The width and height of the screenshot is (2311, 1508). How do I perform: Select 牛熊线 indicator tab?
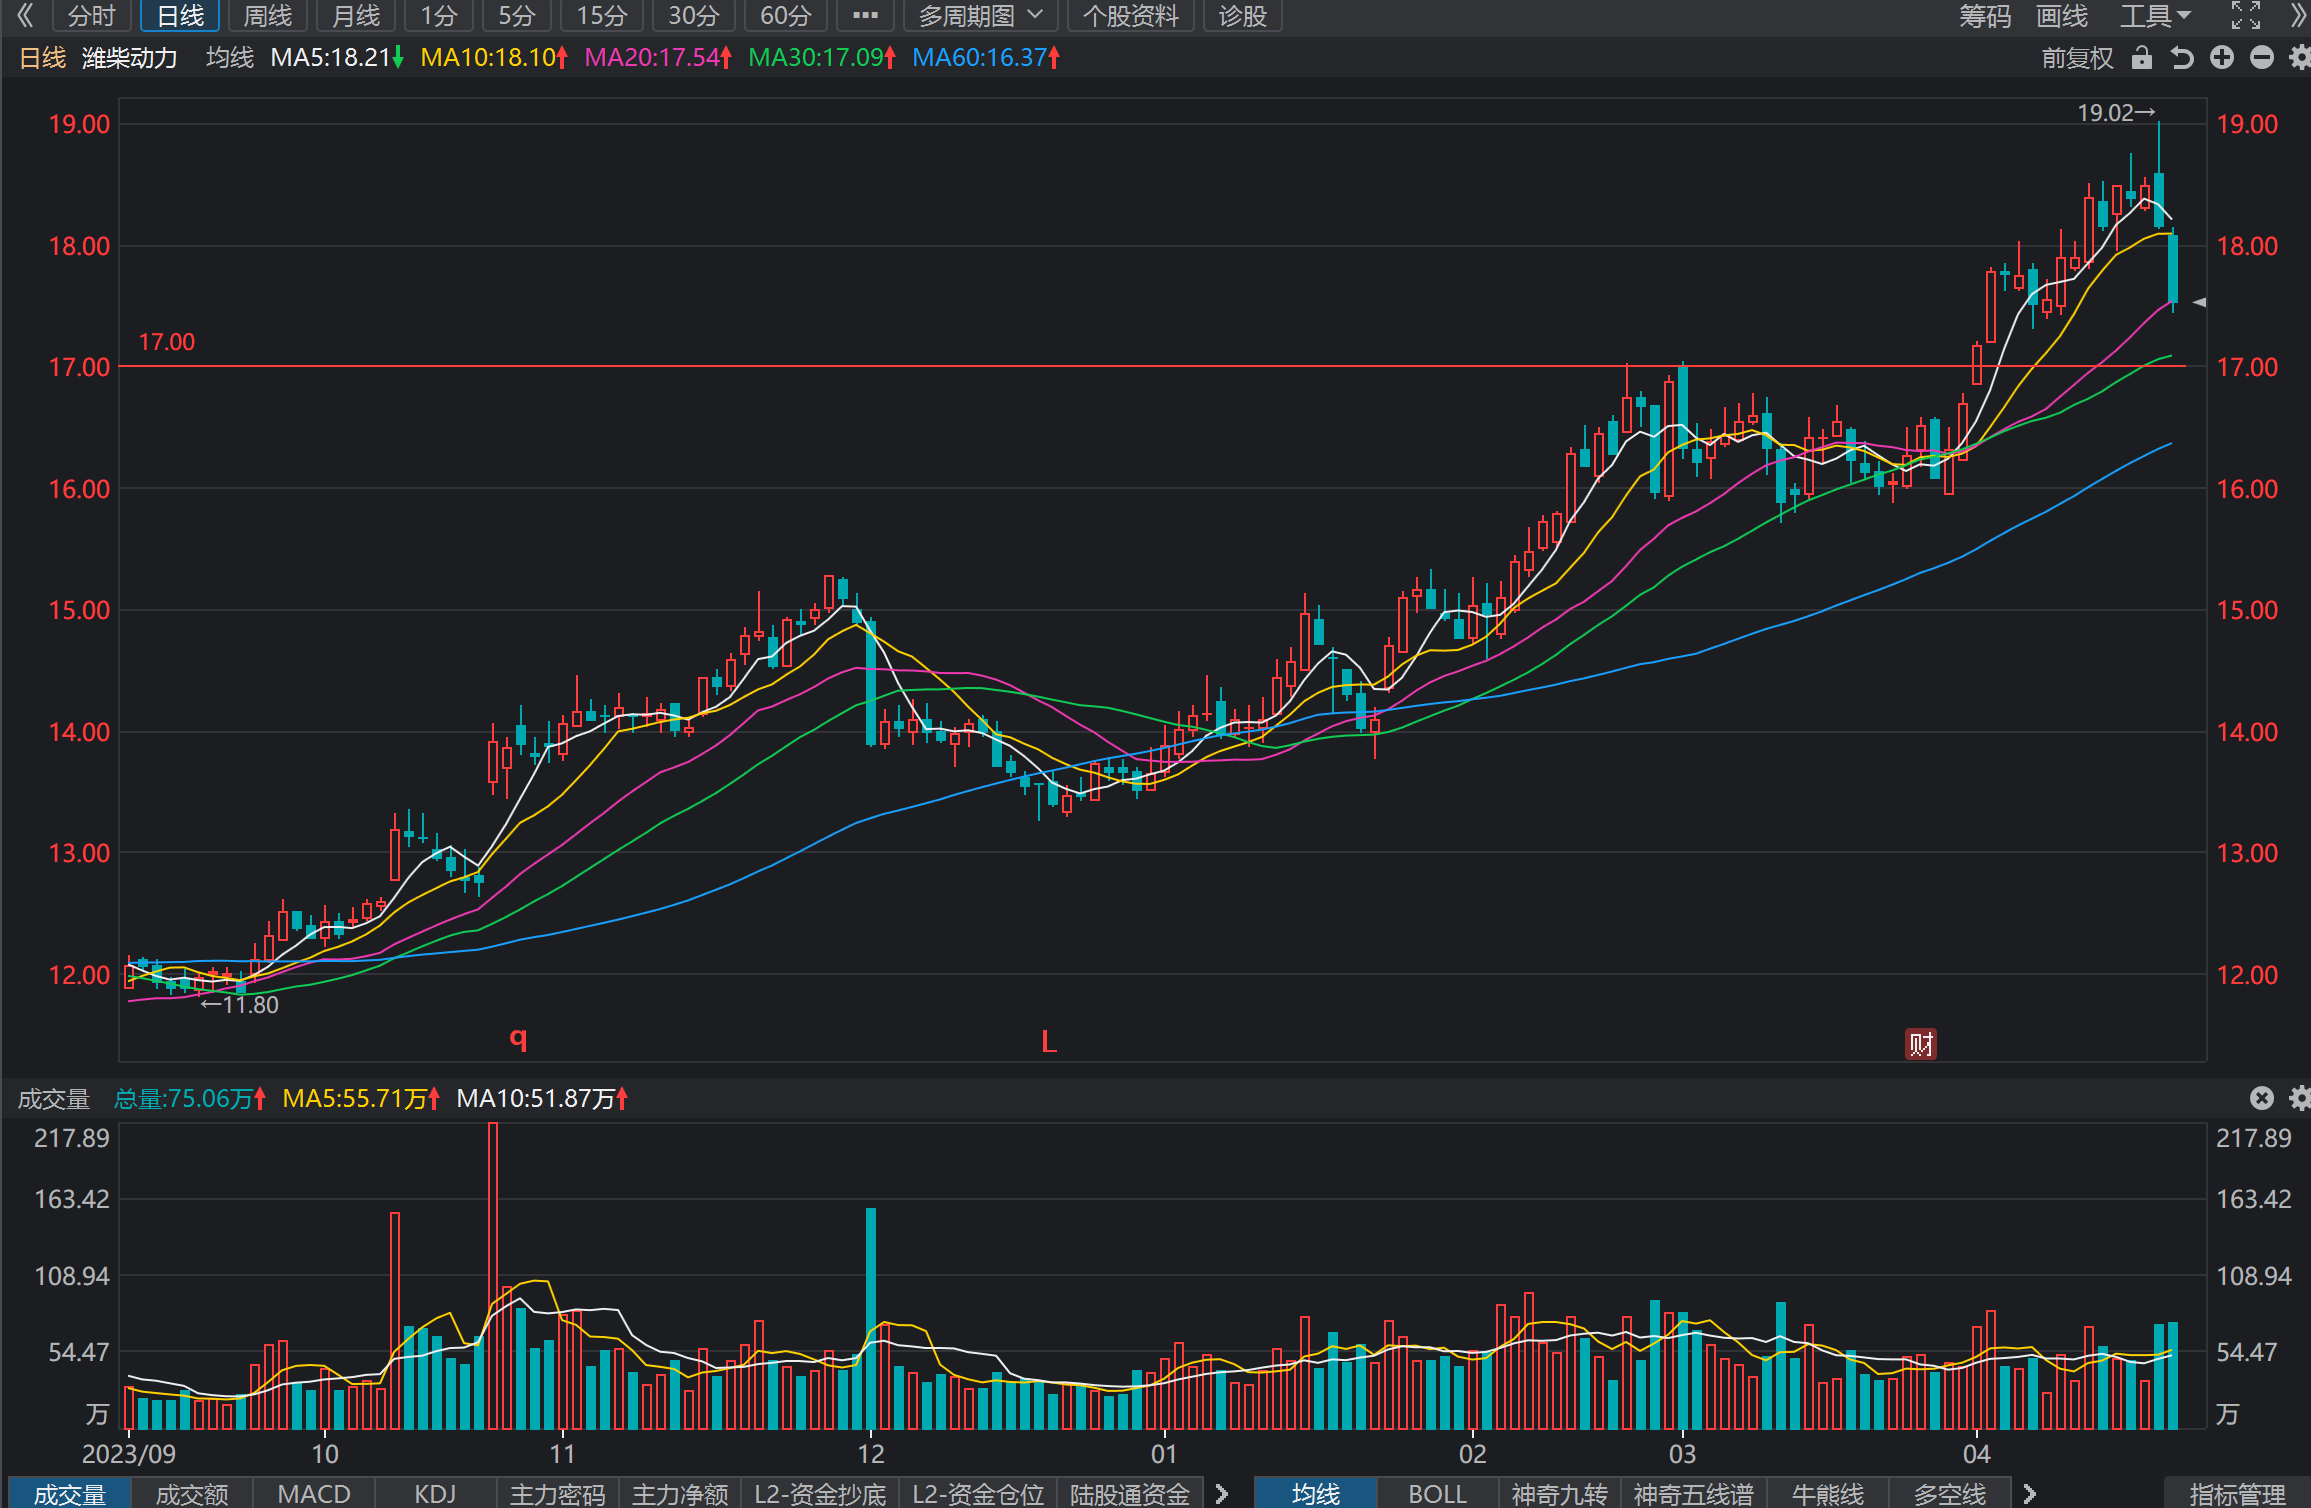click(1828, 1494)
